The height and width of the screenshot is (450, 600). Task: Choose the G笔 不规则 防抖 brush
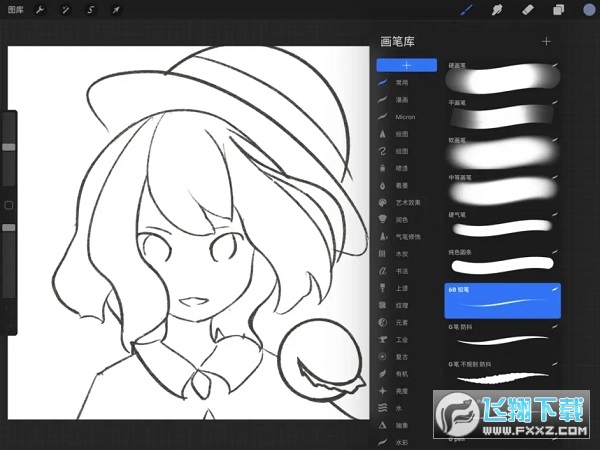click(x=502, y=376)
